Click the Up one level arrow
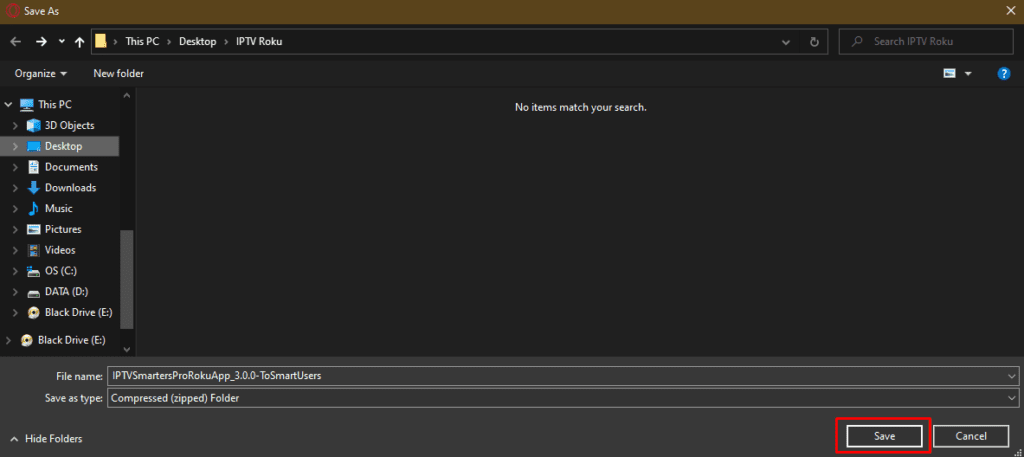Viewport: 1024px width, 457px height. tap(79, 42)
